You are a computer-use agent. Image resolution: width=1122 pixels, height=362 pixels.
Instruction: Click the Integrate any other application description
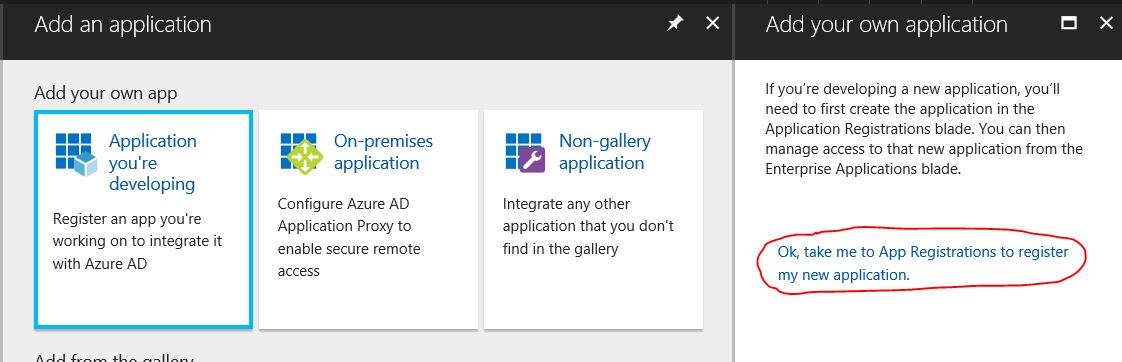pos(588,226)
